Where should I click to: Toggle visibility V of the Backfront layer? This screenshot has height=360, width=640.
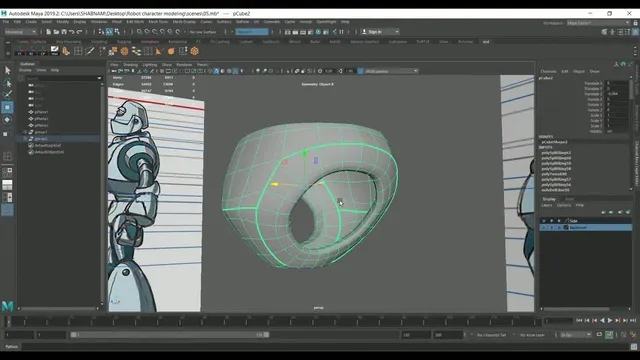[544, 227]
